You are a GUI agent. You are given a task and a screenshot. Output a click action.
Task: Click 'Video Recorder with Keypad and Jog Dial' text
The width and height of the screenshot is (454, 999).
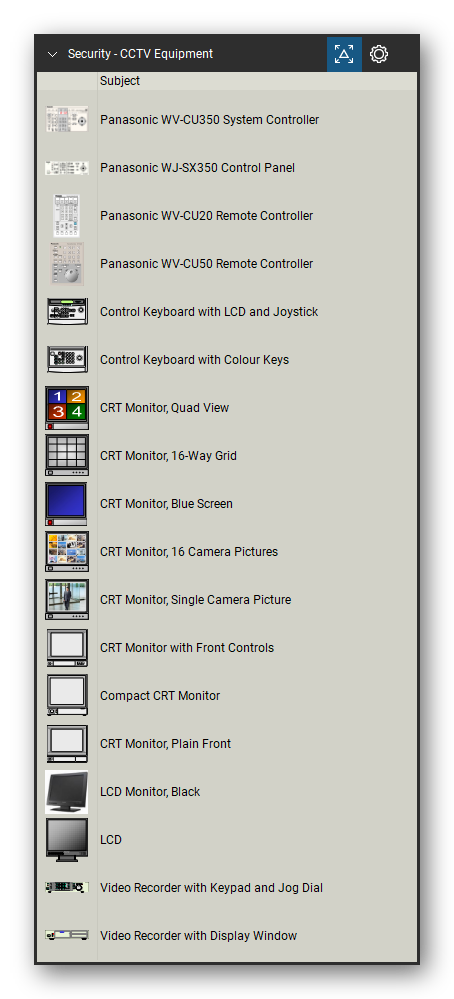point(211,888)
